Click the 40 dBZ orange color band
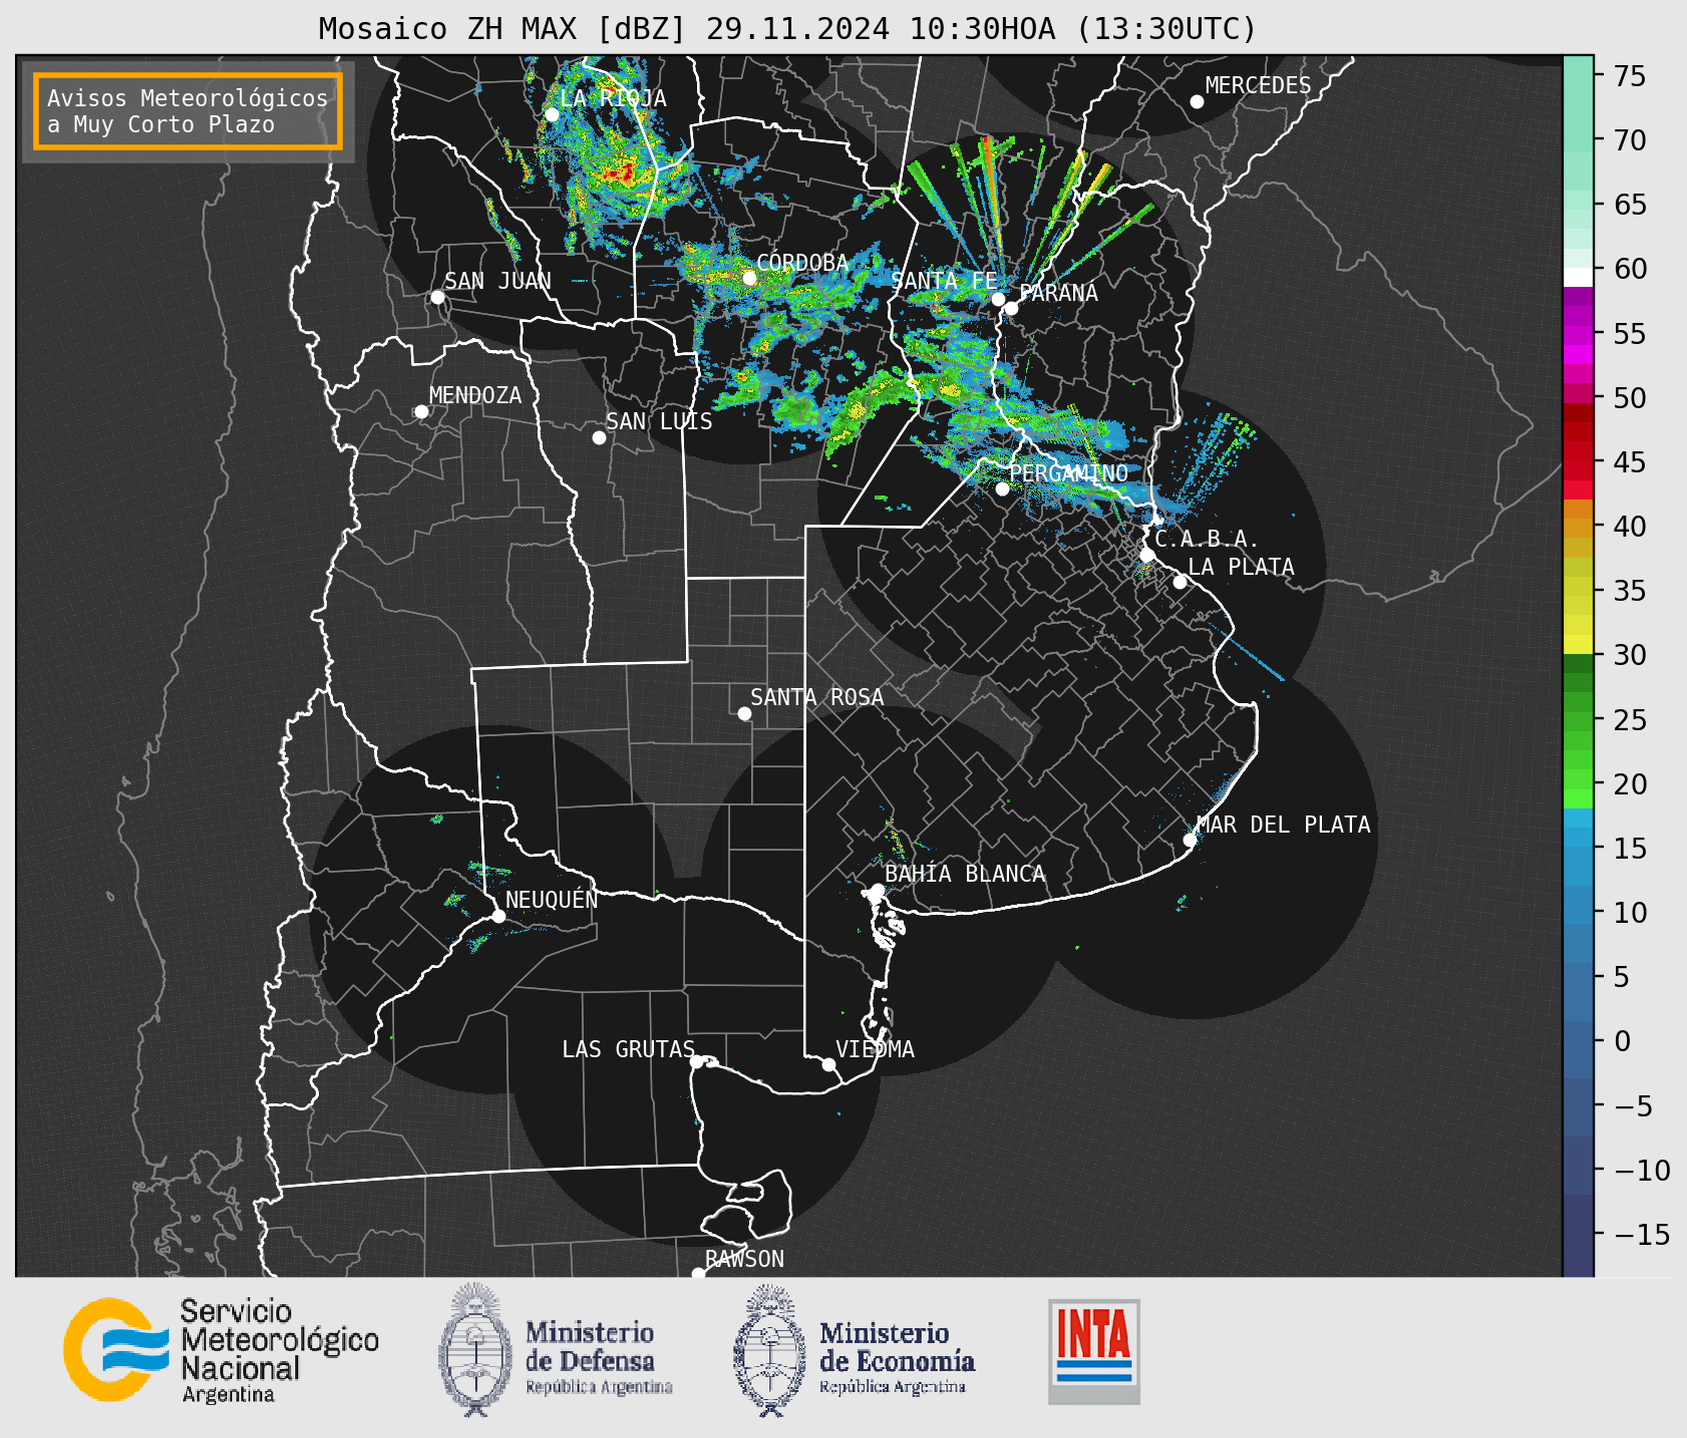 coord(1578,528)
